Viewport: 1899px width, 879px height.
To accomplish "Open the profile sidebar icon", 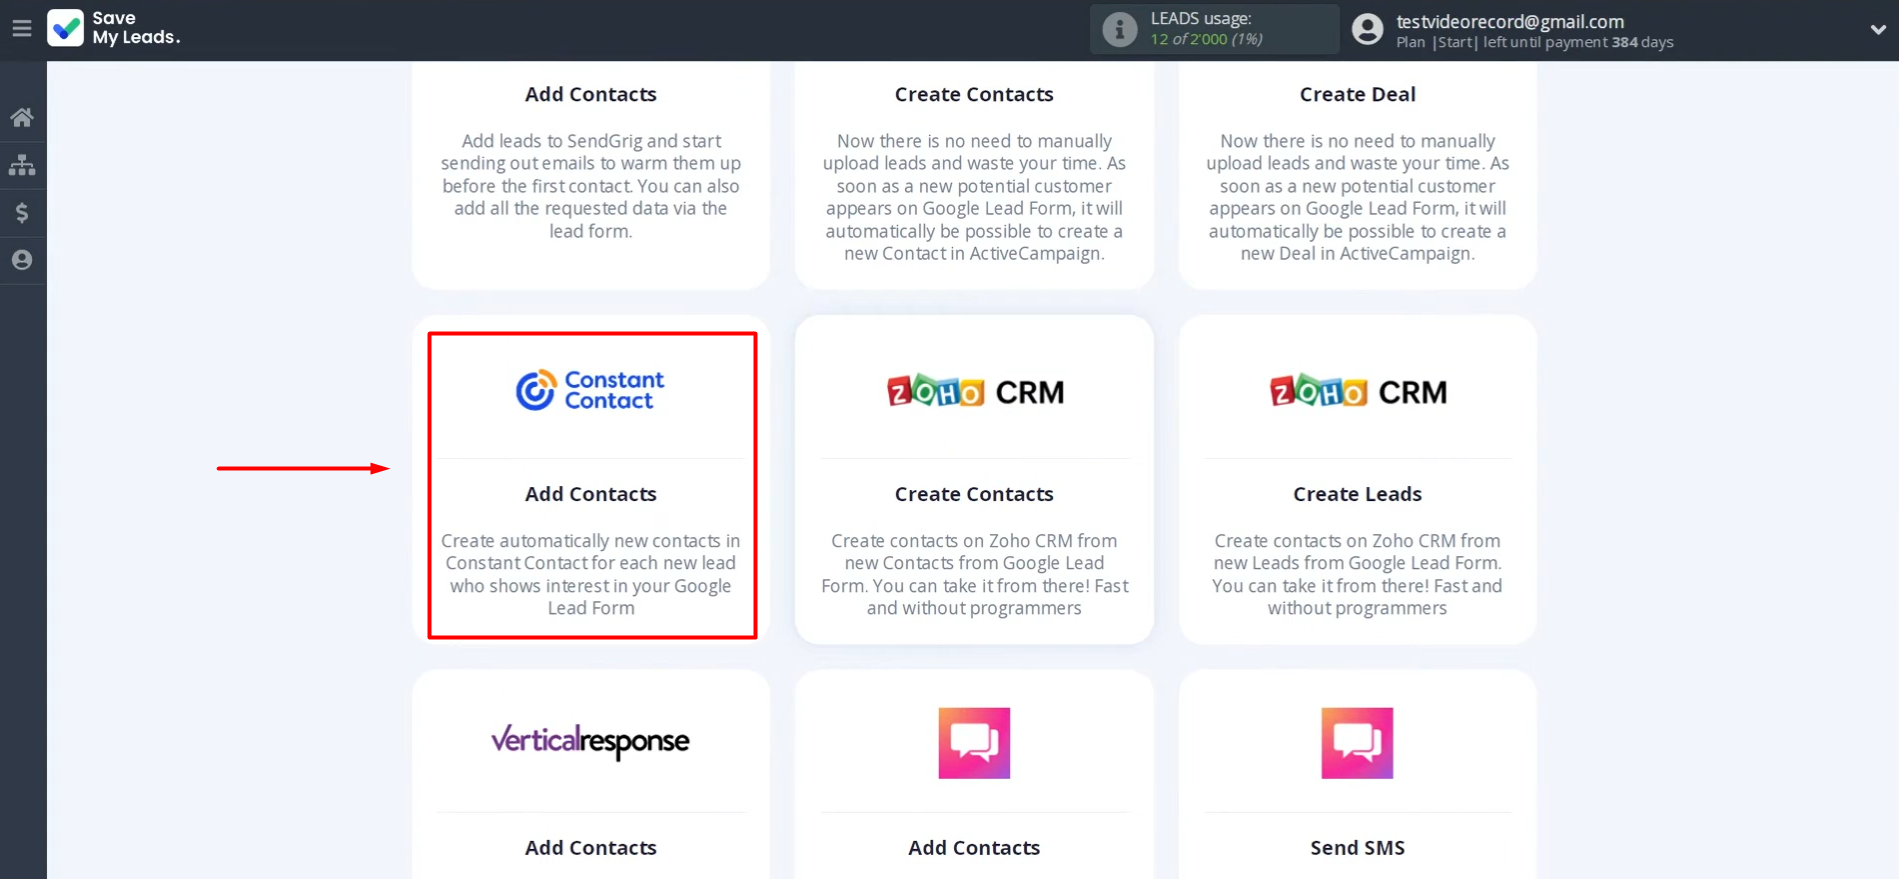I will [x=22, y=260].
